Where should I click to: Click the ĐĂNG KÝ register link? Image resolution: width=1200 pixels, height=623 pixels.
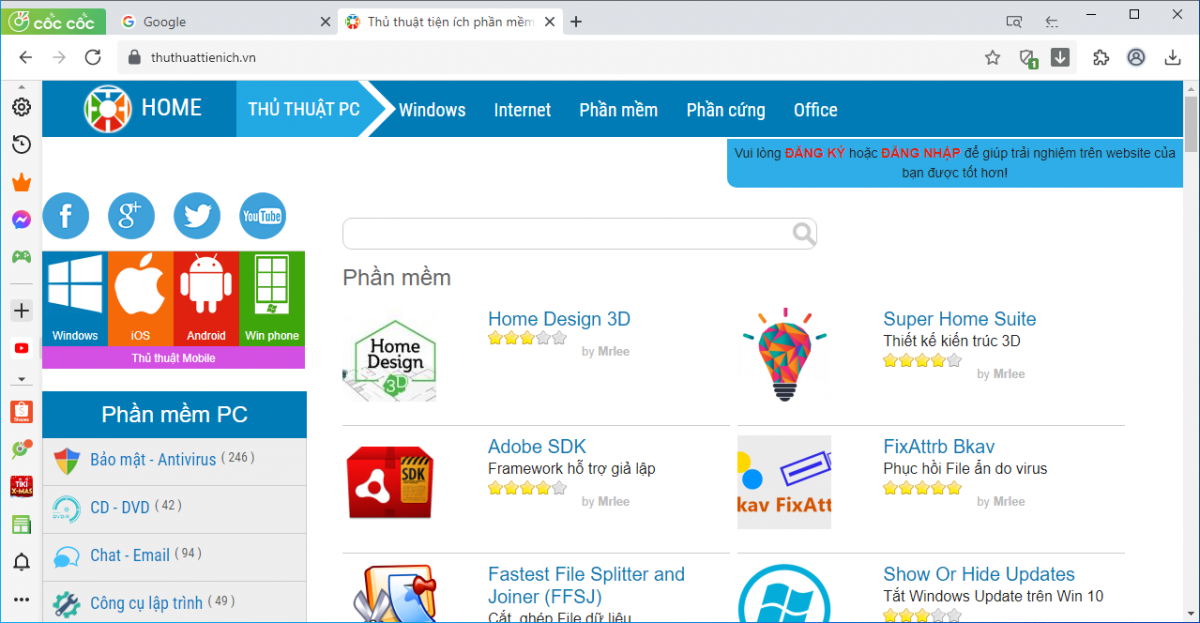(815, 153)
